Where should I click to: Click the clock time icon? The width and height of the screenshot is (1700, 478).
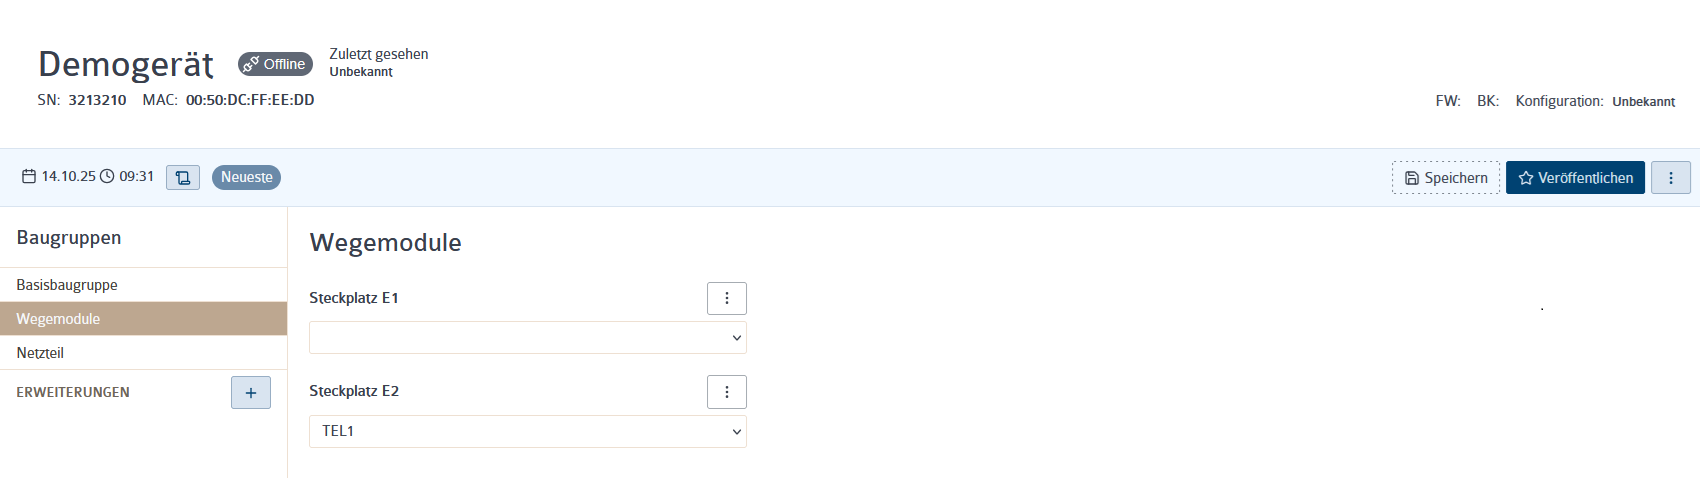107,177
